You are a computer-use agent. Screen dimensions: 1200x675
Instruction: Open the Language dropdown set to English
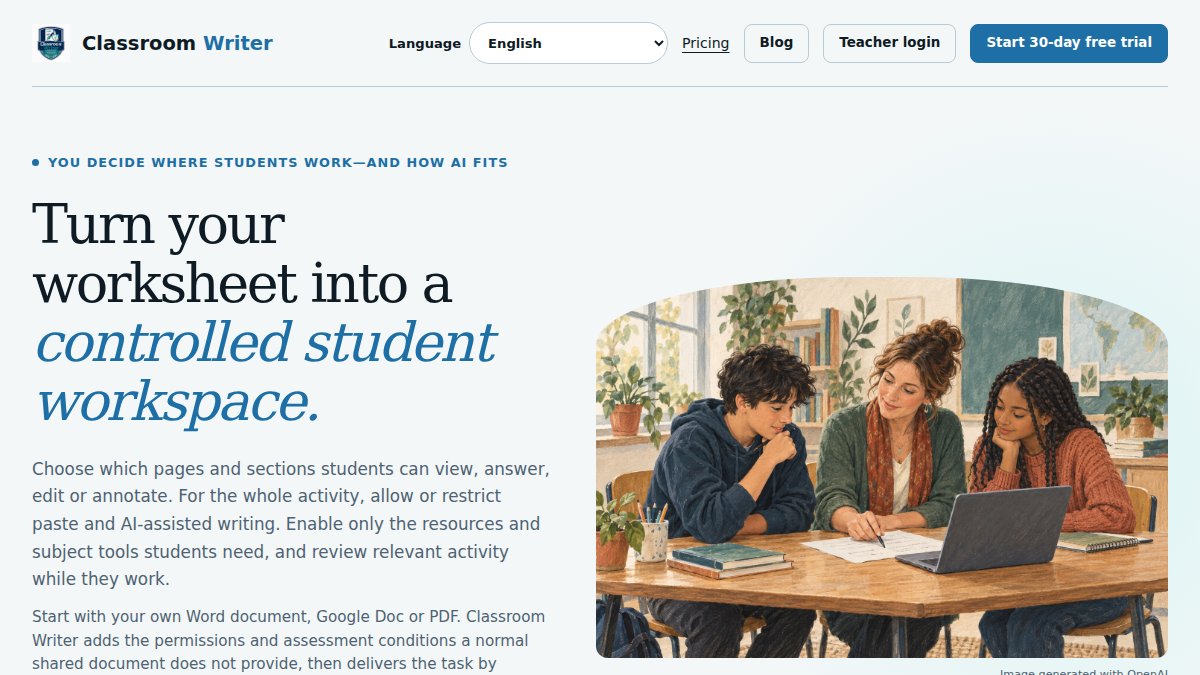pos(568,43)
